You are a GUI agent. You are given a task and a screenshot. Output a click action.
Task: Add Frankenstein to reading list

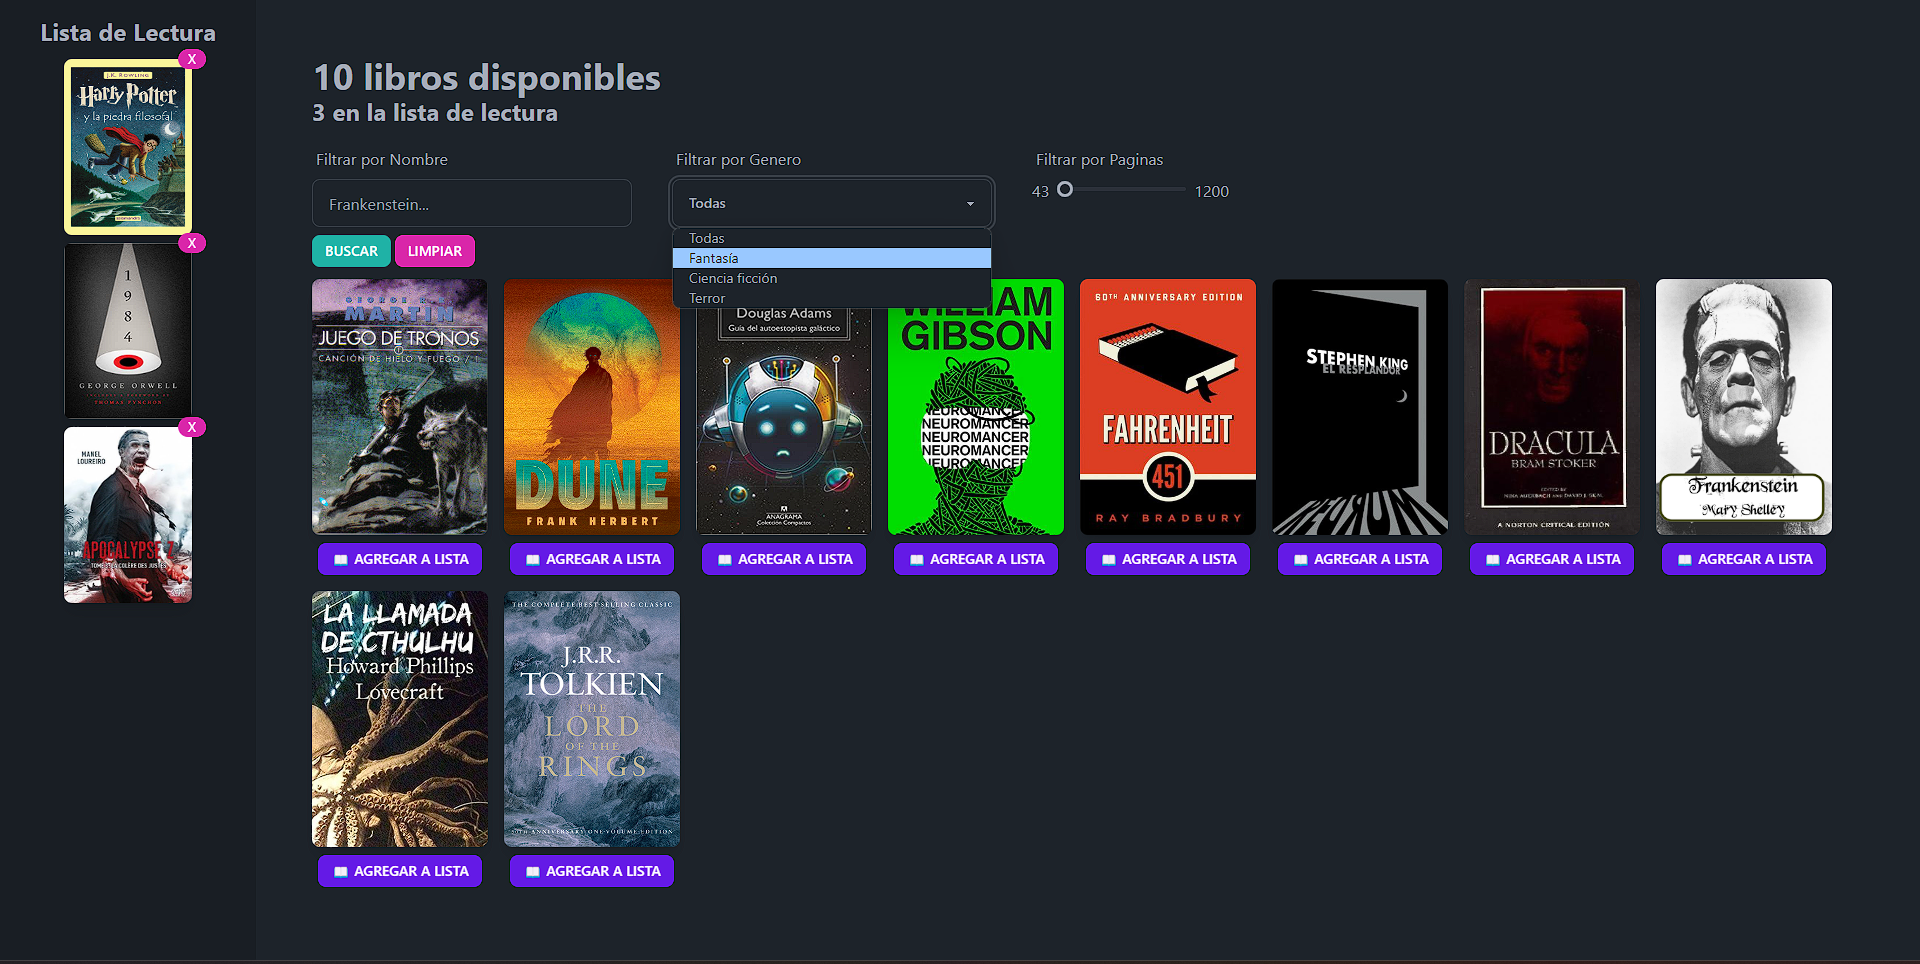1744,559
